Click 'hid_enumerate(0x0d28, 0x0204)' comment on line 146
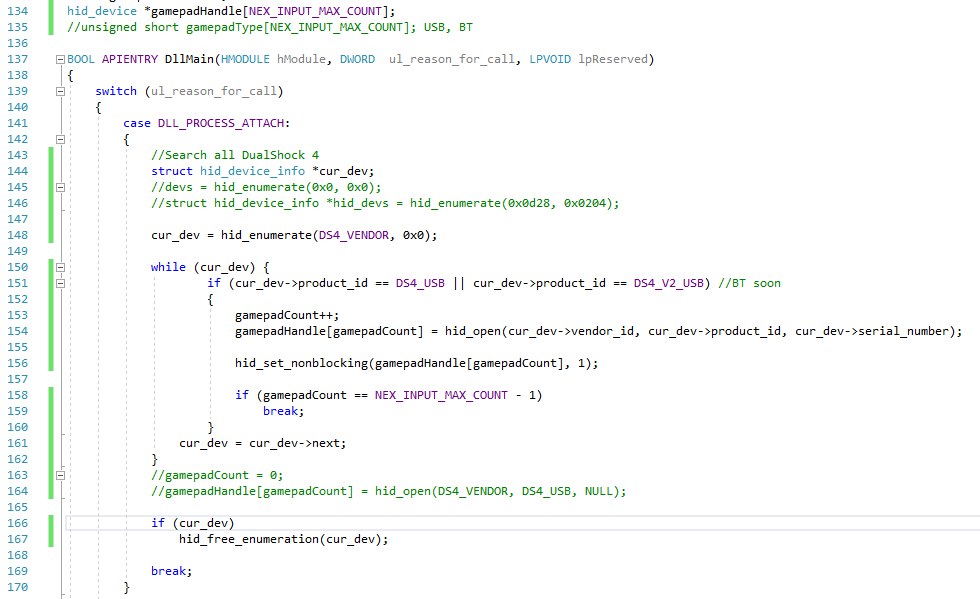This screenshot has height=599, width=980. (x=514, y=203)
